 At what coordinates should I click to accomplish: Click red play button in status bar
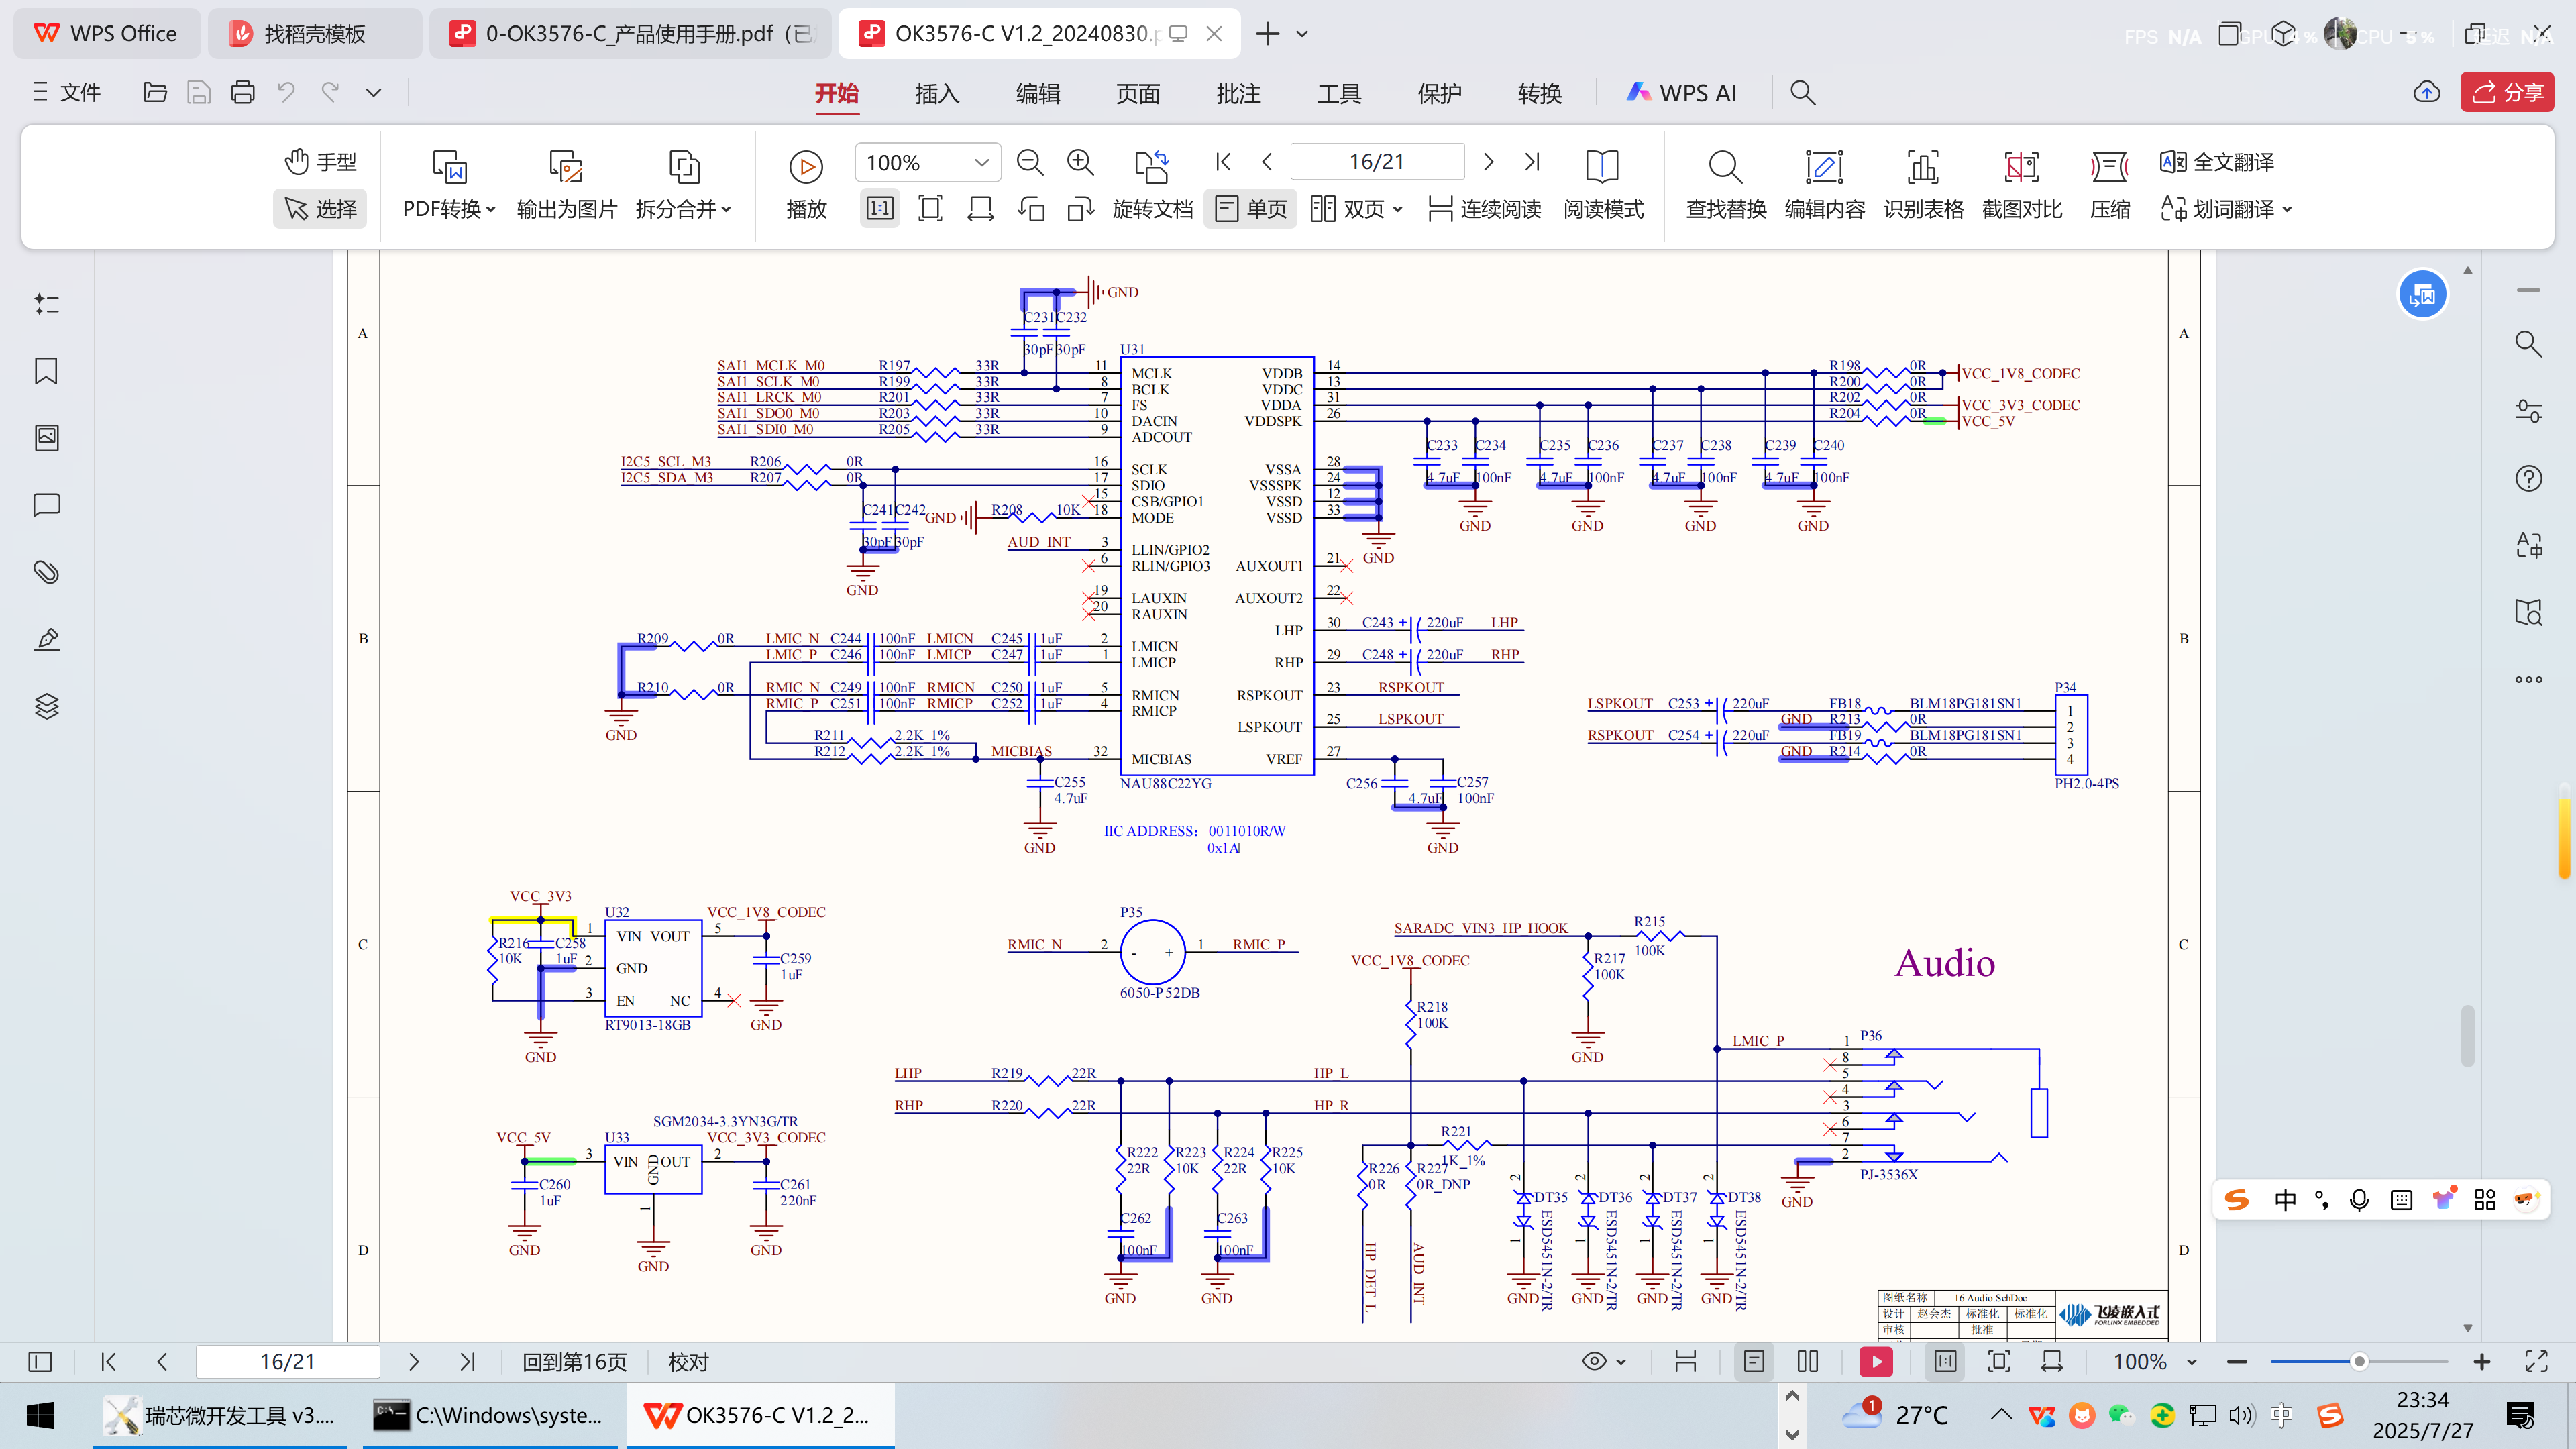1876,1361
